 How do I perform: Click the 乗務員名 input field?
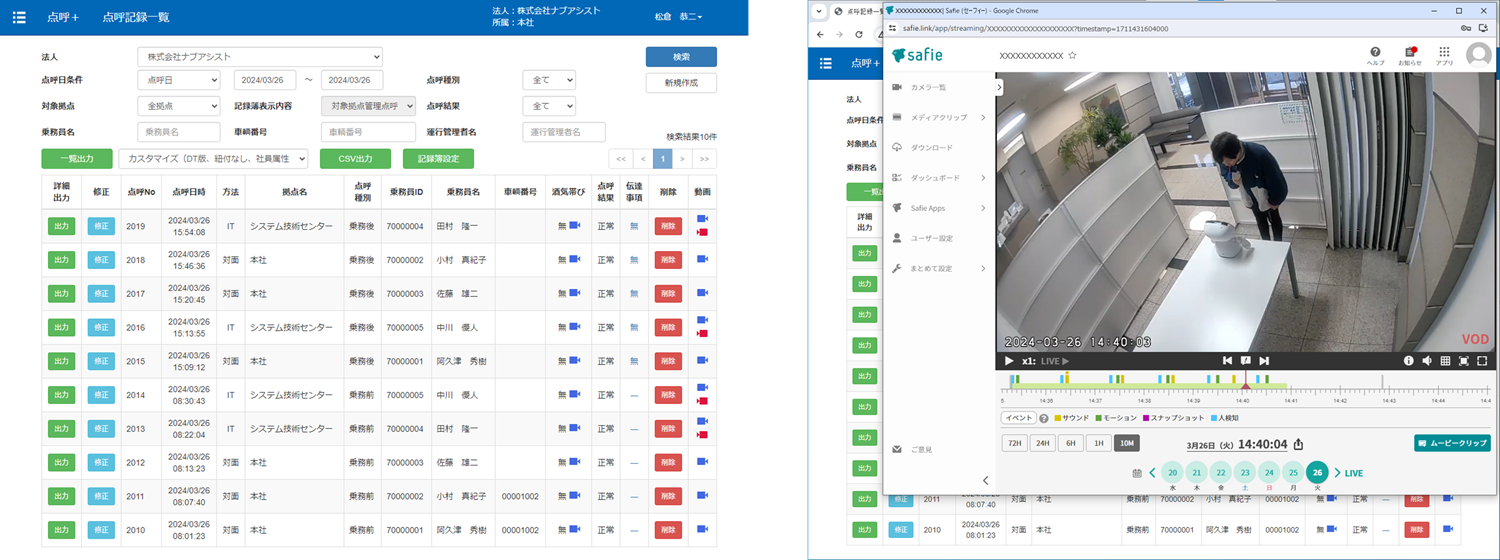[179, 132]
